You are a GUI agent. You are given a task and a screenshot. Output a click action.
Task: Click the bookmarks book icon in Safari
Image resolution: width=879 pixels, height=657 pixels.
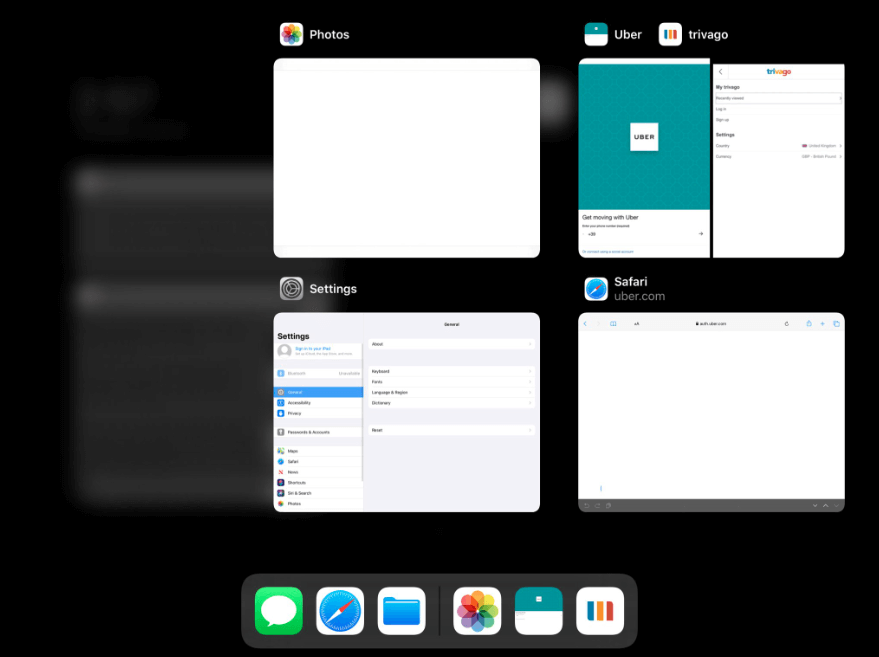(613, 323)
